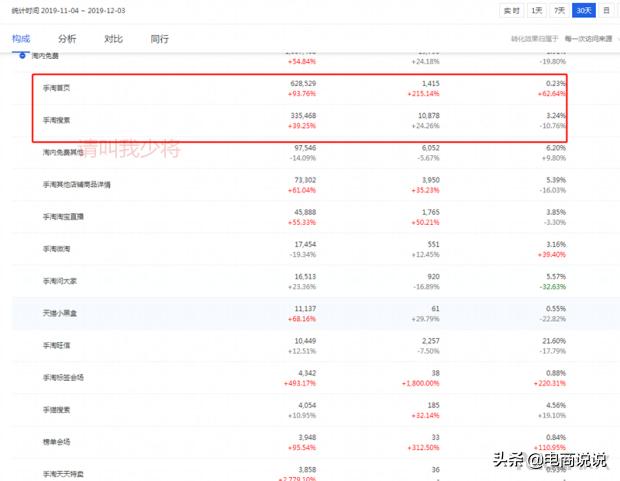The height and width of the screenshot is (481, 620).
Task: Click the buyer count 1,415
Action: point(431,83)
